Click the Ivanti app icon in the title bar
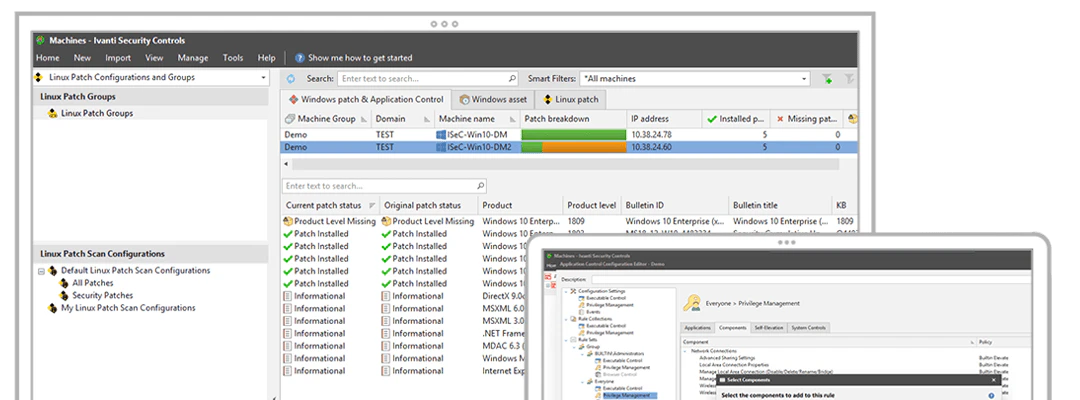The height and width of the screenshot is (400, 1080). [x=41, y=41]
